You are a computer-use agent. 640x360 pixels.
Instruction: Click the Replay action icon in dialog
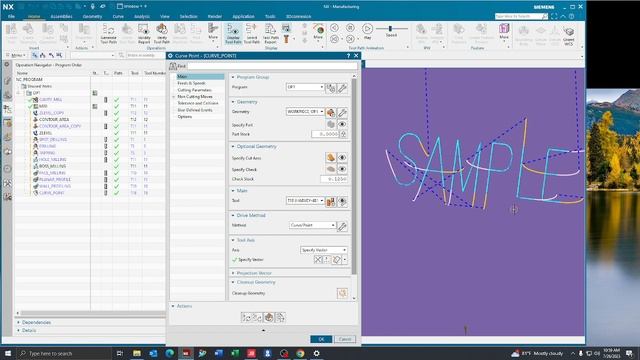click(258, 317)
